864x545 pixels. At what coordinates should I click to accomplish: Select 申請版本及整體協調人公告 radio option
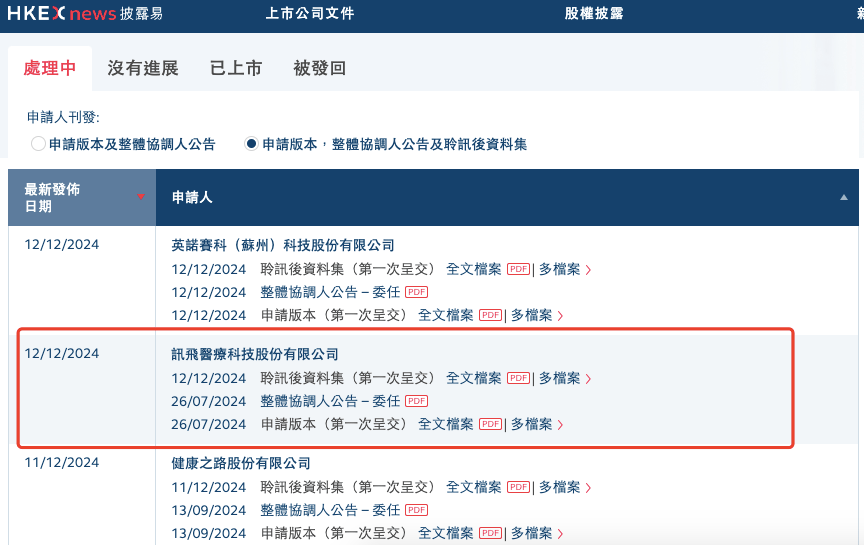coord(39,144)
